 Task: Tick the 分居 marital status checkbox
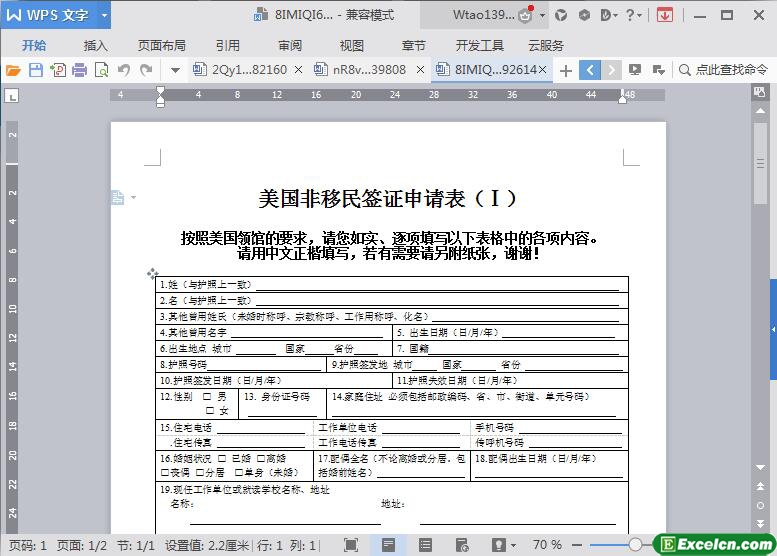click(x=200, y=473)
